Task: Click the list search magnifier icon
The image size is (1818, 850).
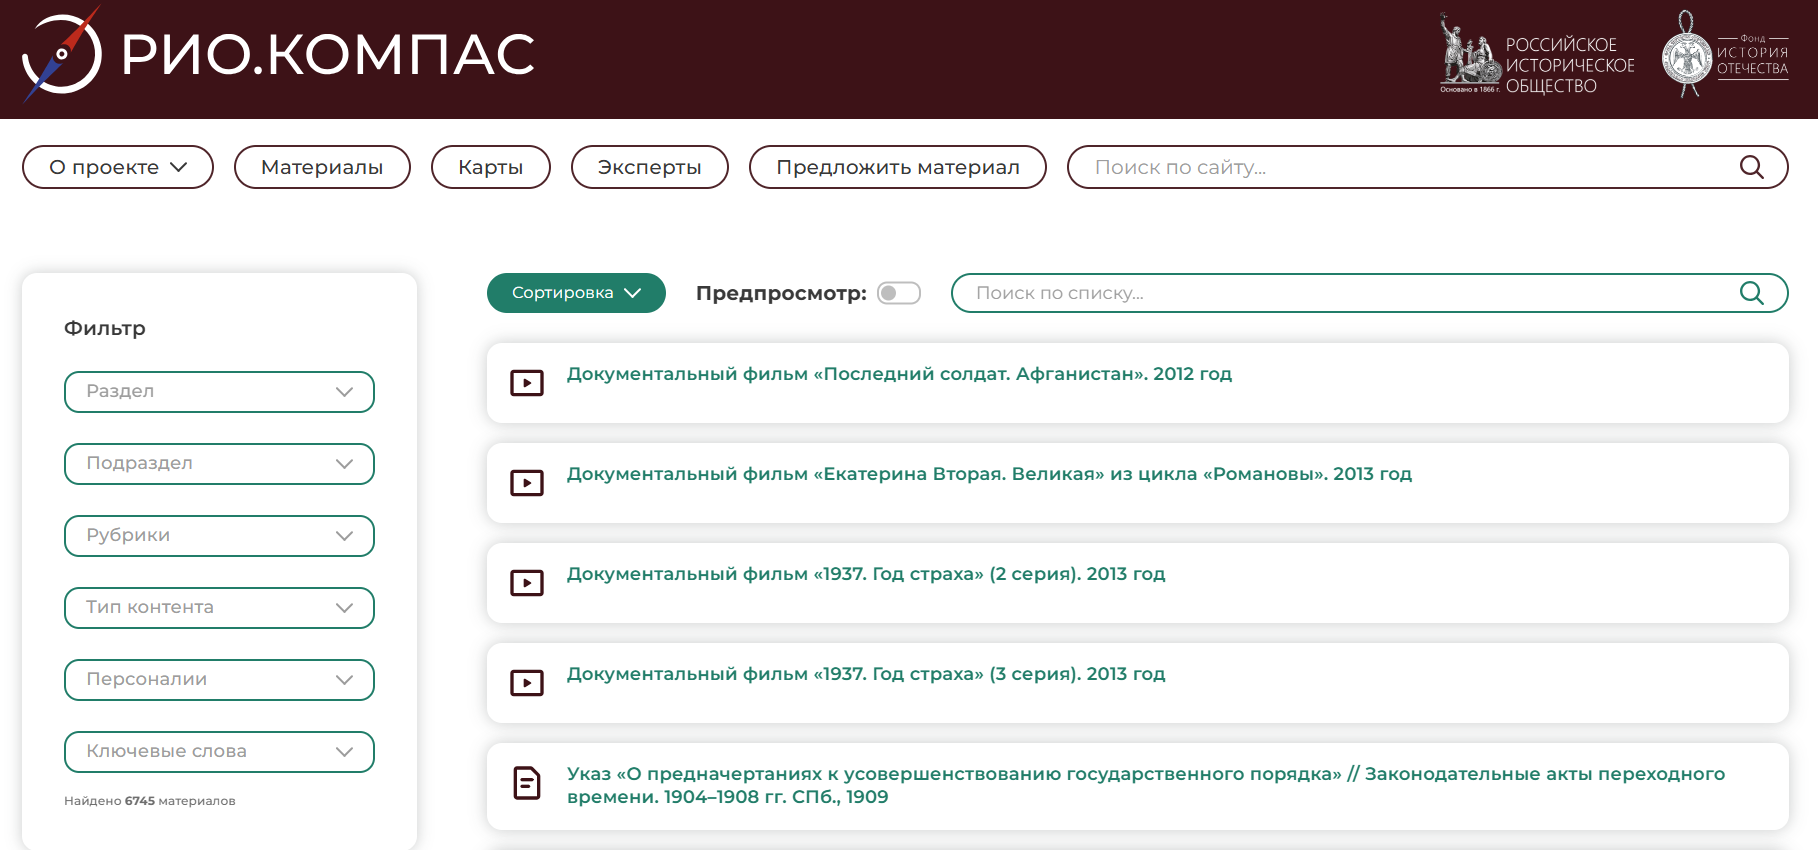Action: click(1751, 293)
